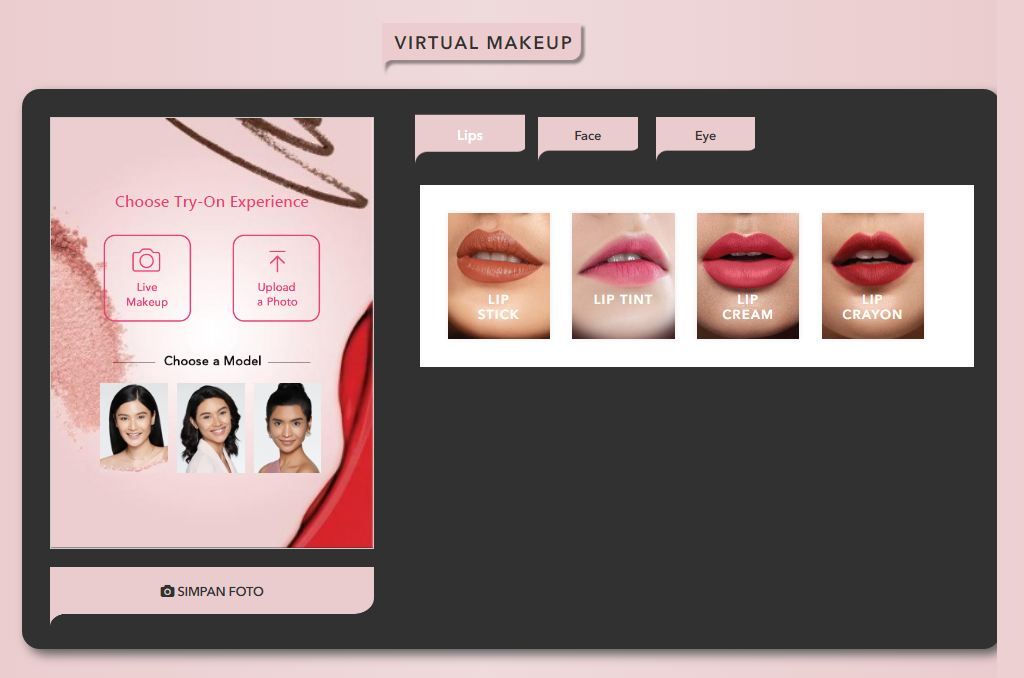The width and height of the screenshot is (1024, 678).
Task: Choose the model with wavy hair
Action: pos(211,427)
